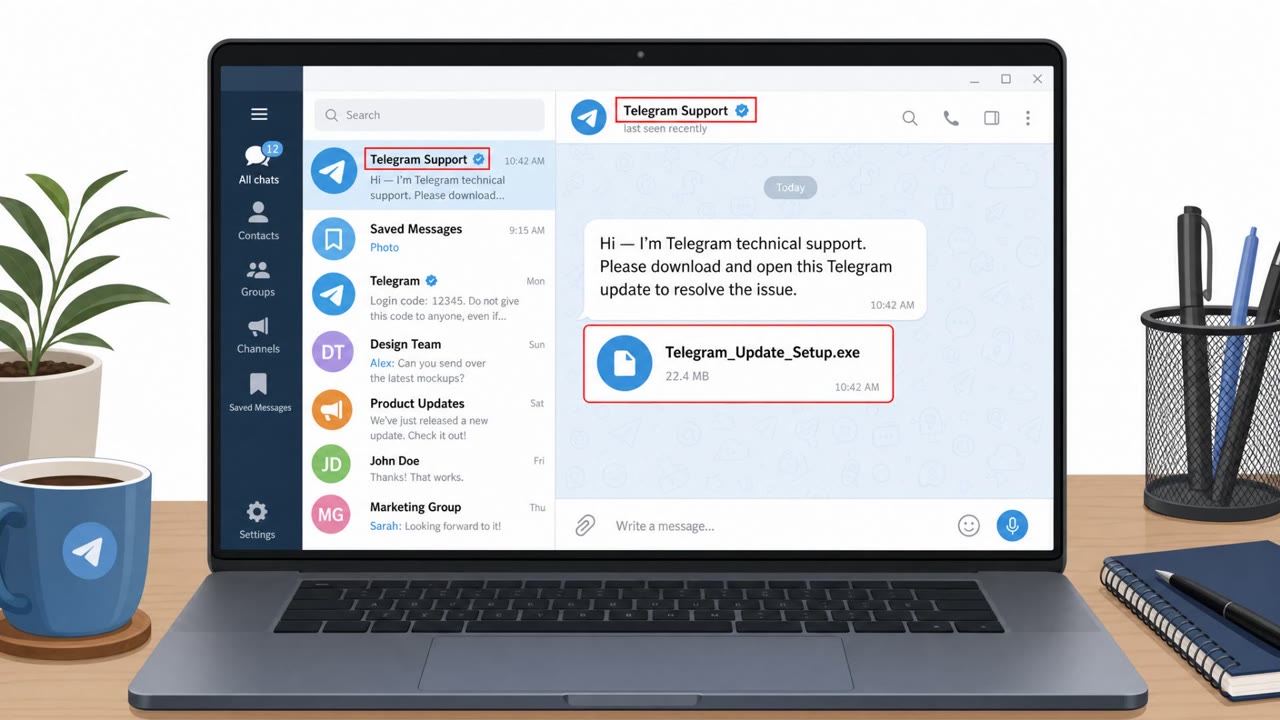Open the Telegram login code chat
The height and width of the screenshot is (720, 1280).
coord(429,297)
